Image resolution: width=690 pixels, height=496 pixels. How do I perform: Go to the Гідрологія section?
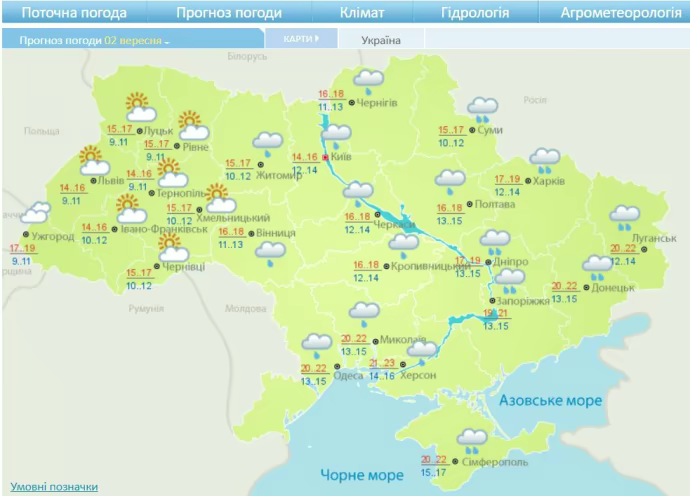click(475, 13)
